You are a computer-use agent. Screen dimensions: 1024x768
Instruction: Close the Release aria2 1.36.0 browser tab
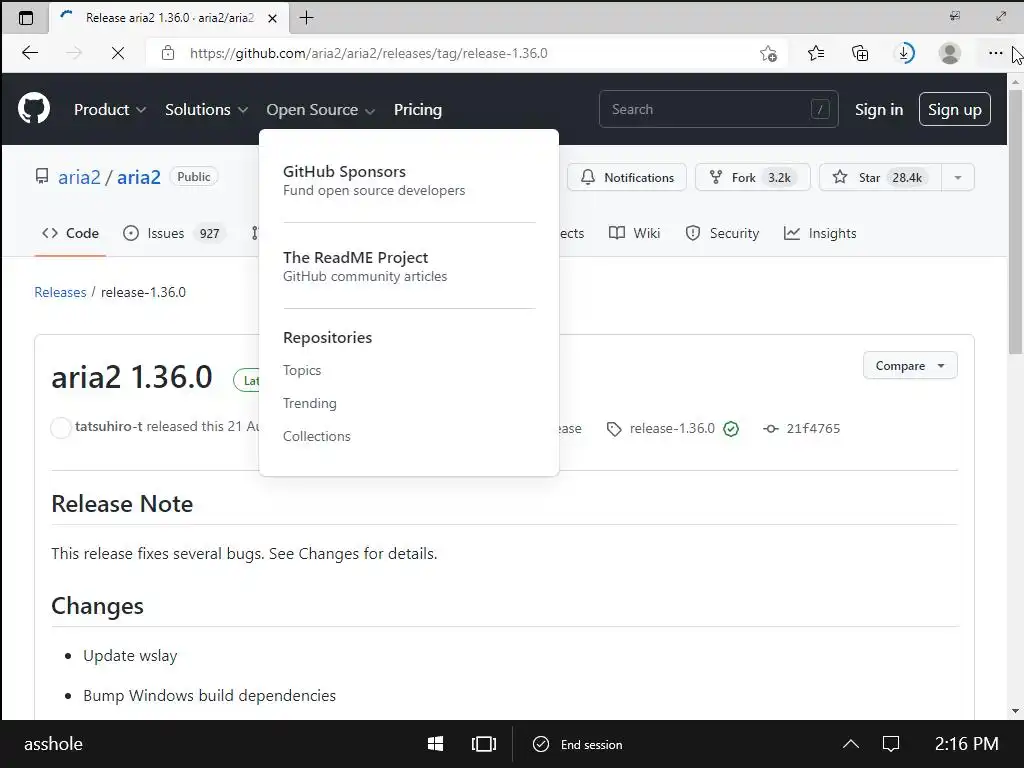pos(272,18)
